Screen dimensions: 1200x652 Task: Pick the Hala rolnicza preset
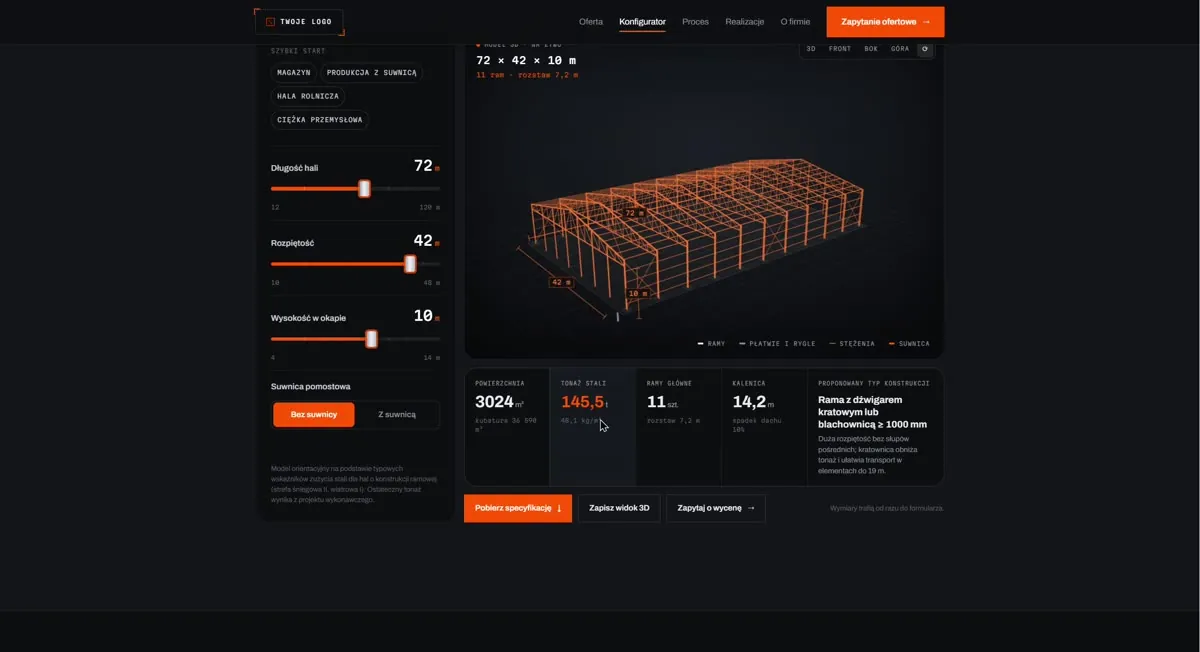point(308,96)
